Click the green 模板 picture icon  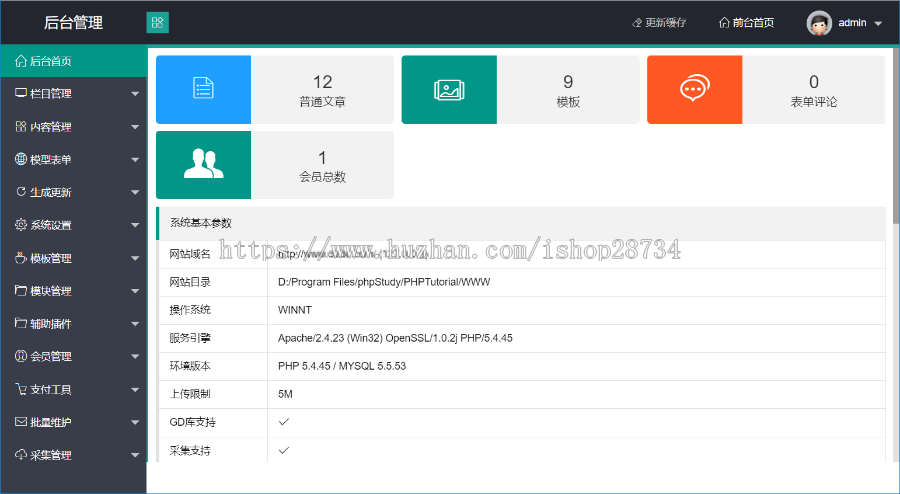tap(449, 90)
